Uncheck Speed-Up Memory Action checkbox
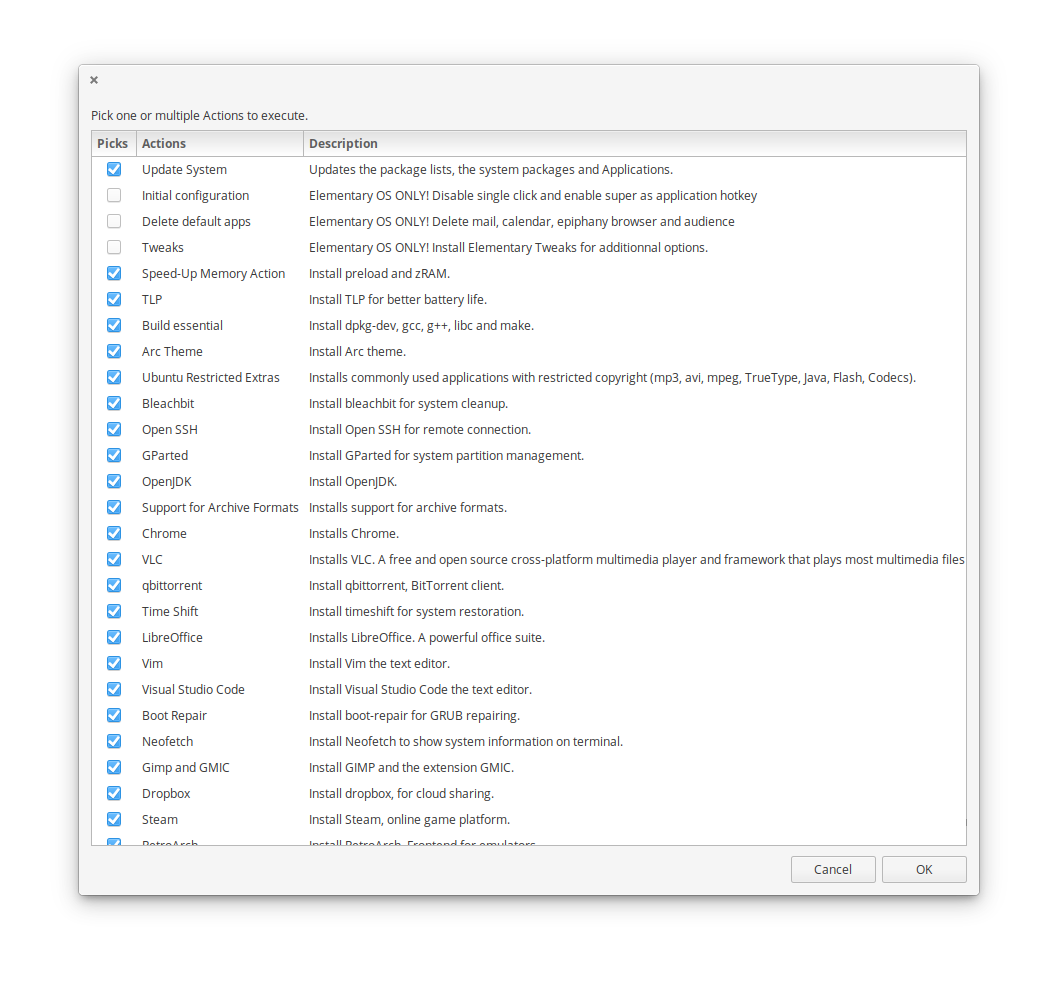The width and height of the screenshot is (1058, 988). tap(114, 273)
